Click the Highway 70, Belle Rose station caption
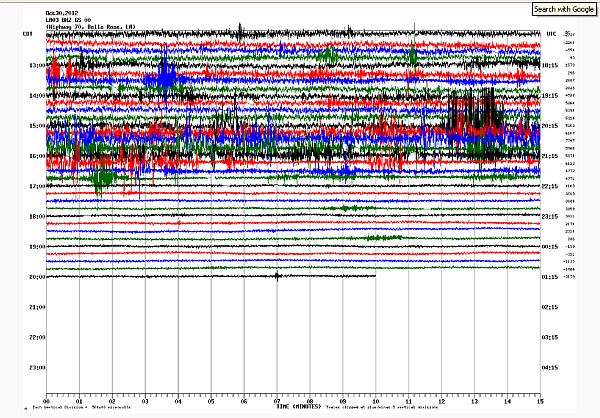600x418 pixels. [84, 27]
